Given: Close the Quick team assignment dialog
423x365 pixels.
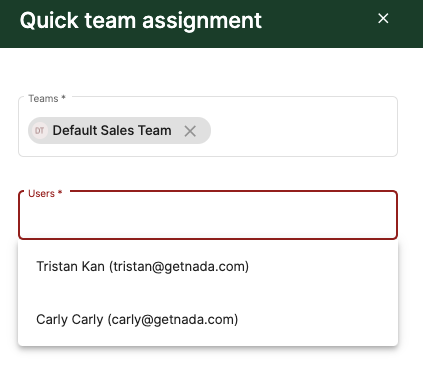Looking at the screenshot, I should (383, 18).
